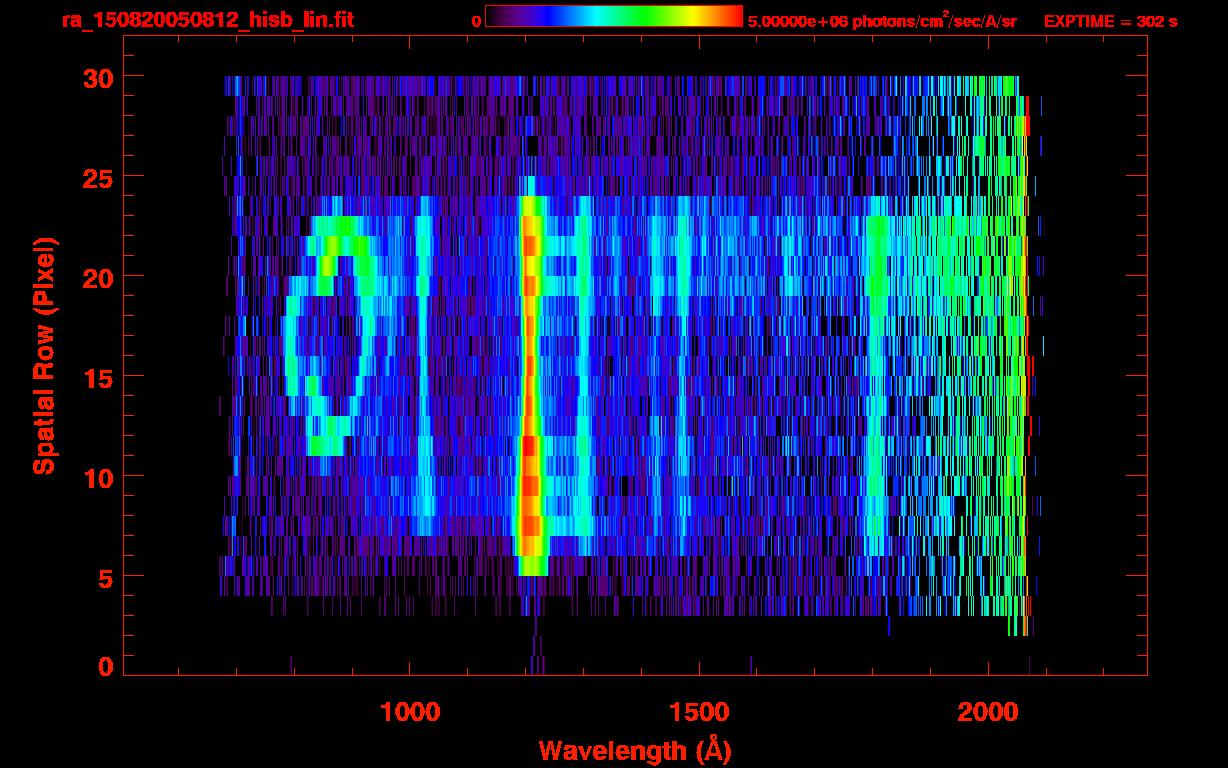Click the 1000 wavelength tick label
Viewport: 1228px width, 768px height.
tap(410, 711)
